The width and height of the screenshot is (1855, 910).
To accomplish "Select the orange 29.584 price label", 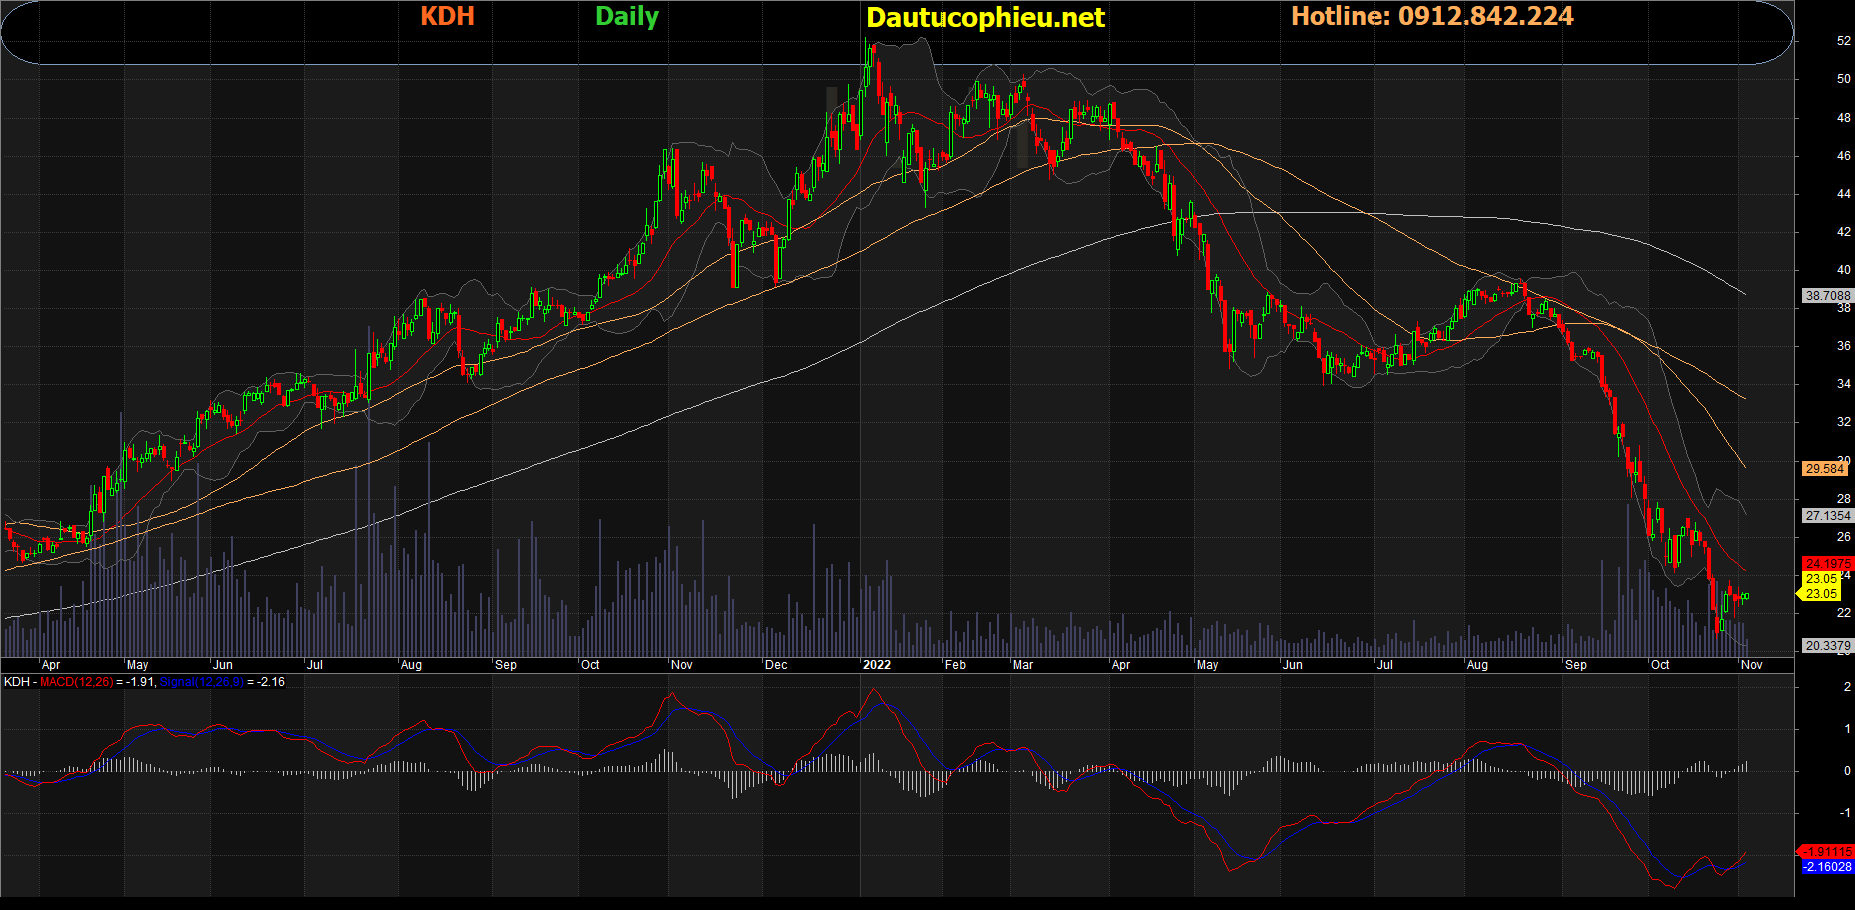I will pyautogui.click(x=1825, y=469).
